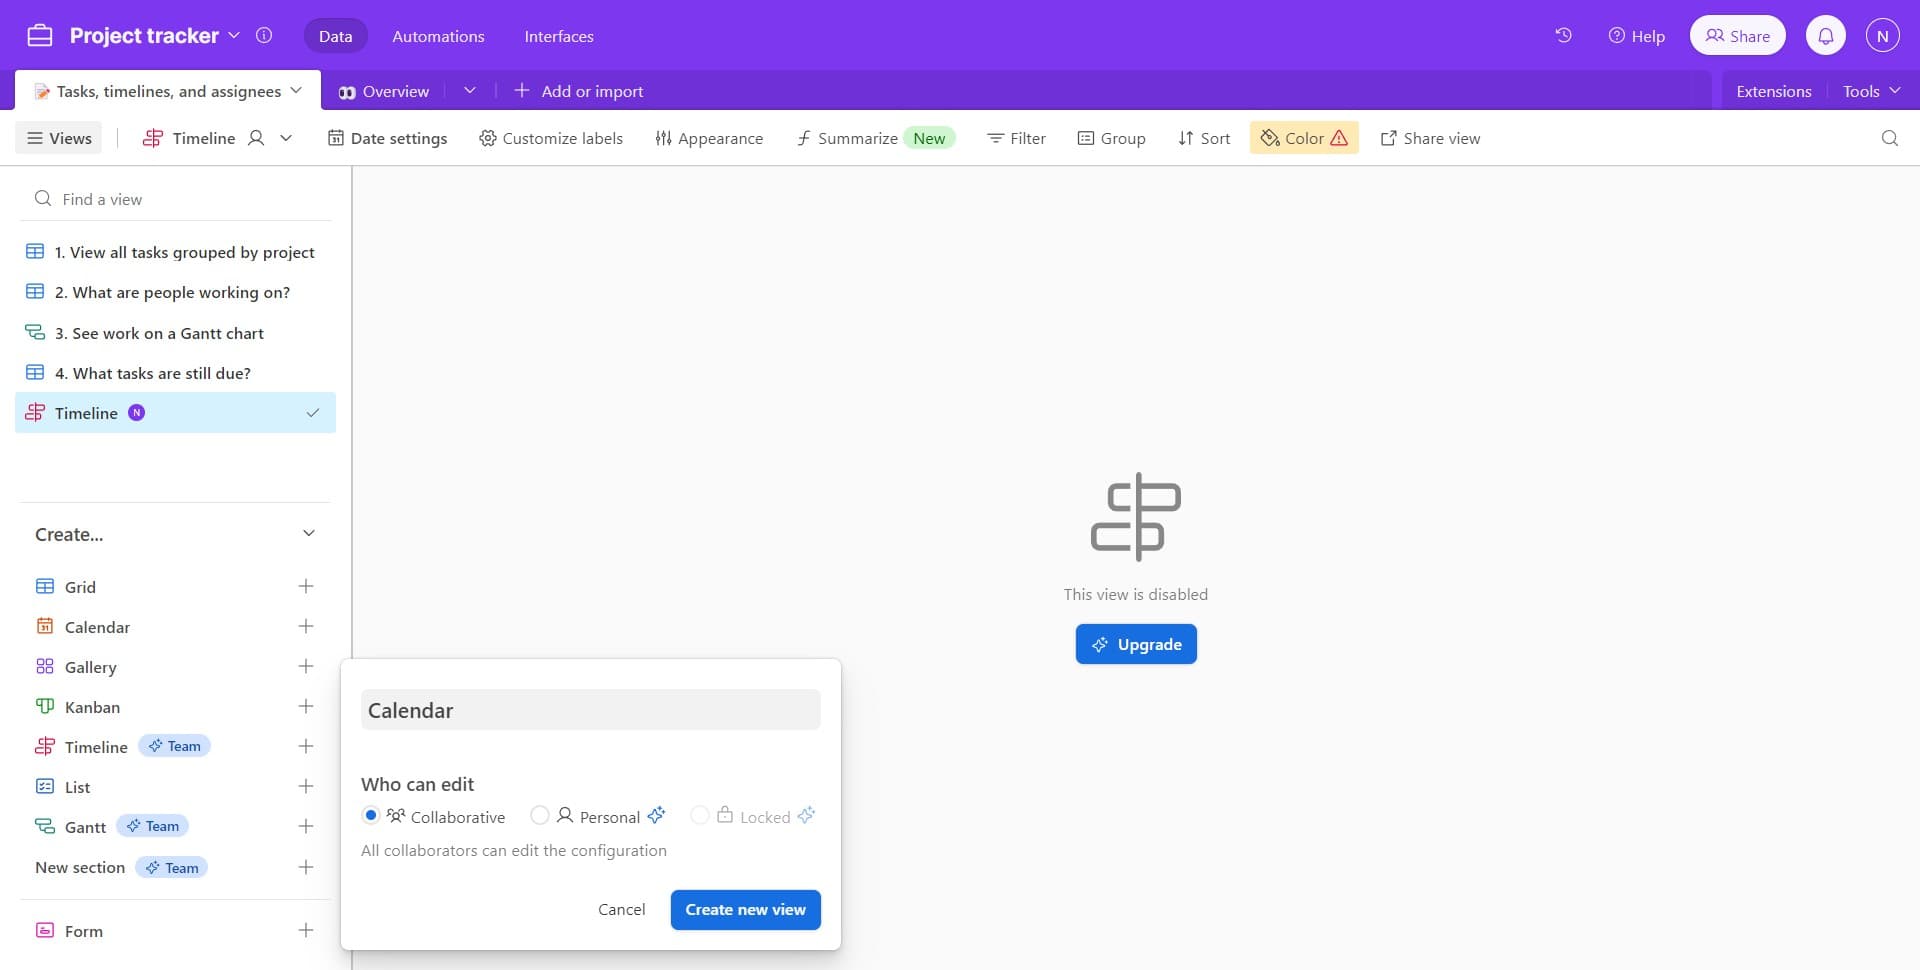Switch to the Automations tab

[x=437, y=35]
